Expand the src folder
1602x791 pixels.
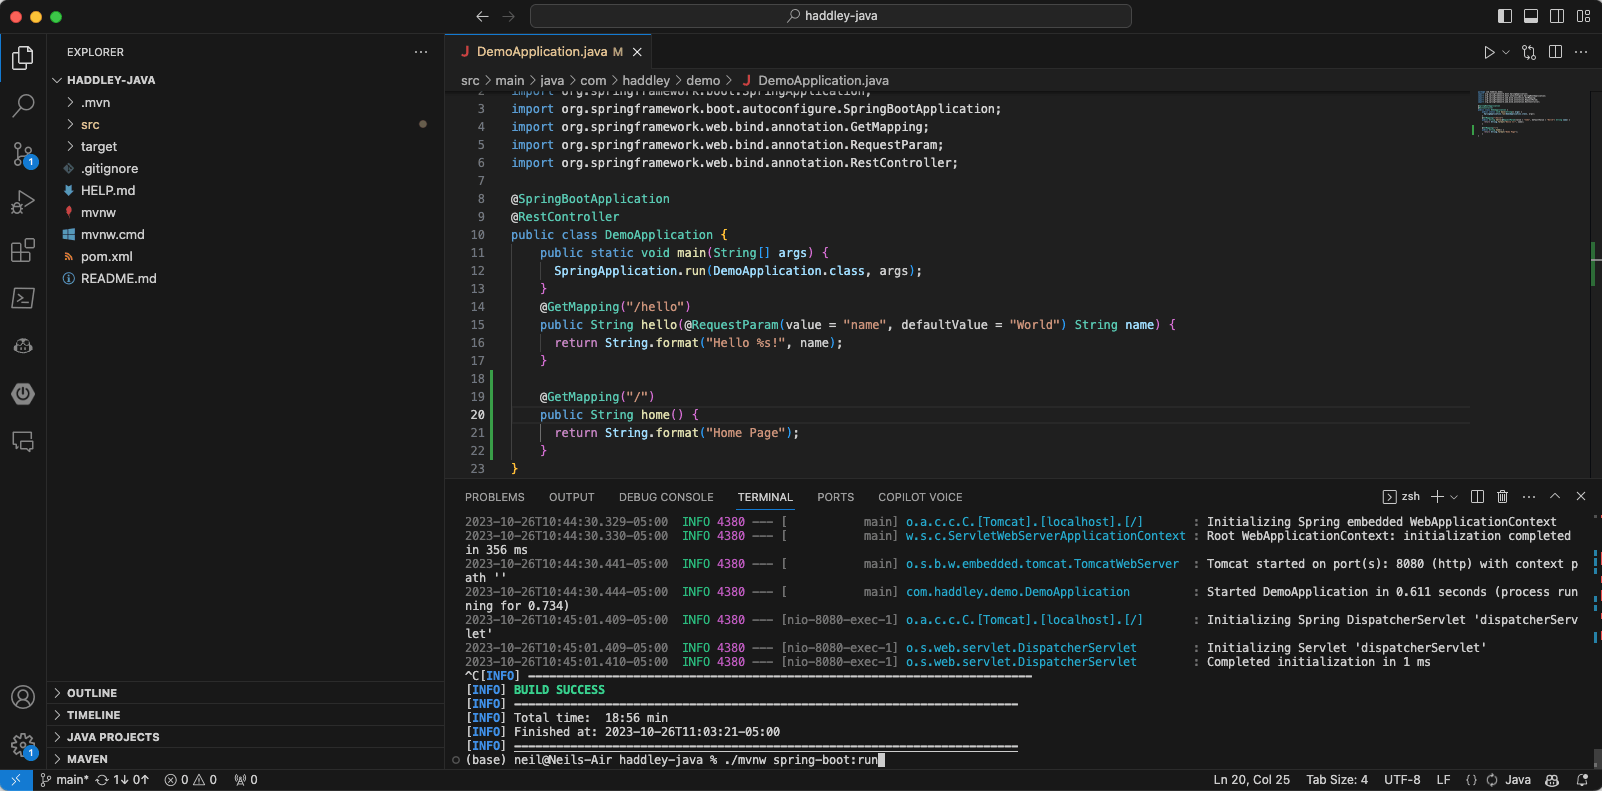pyautogui.click(x=90, y=125)
